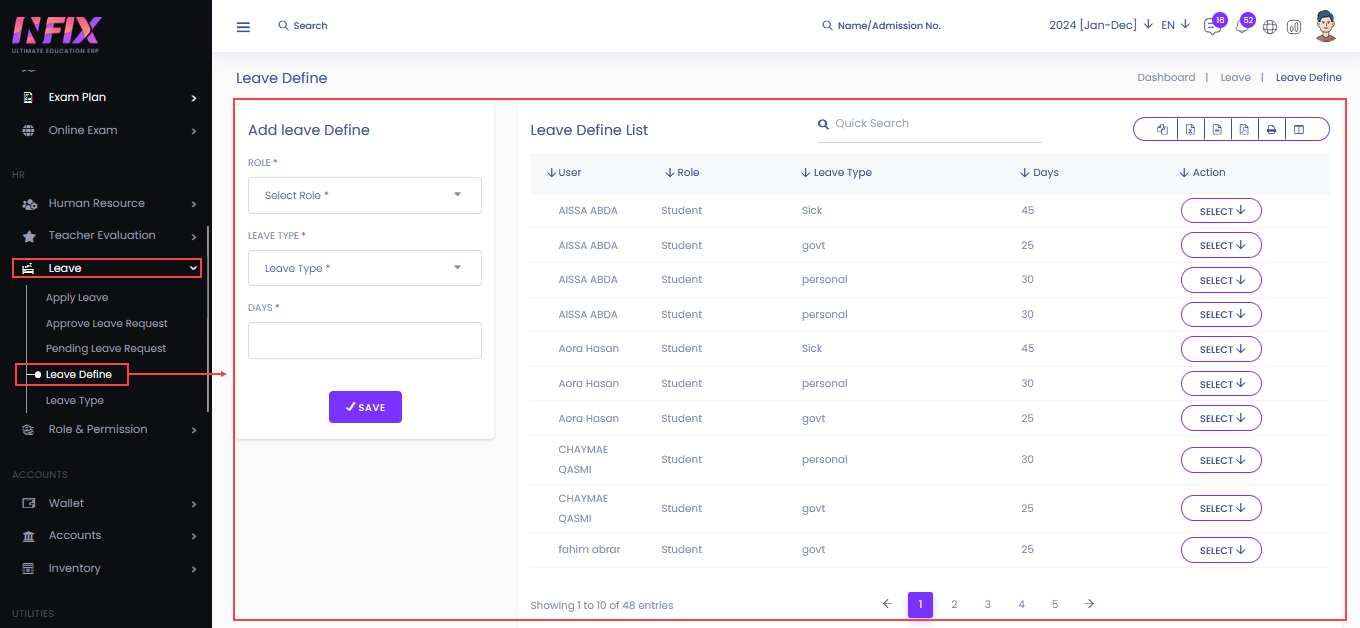Toggle the hamburger sidebar menu icon
Viewport: 1360px width, 628px height.
coord(243,27)
